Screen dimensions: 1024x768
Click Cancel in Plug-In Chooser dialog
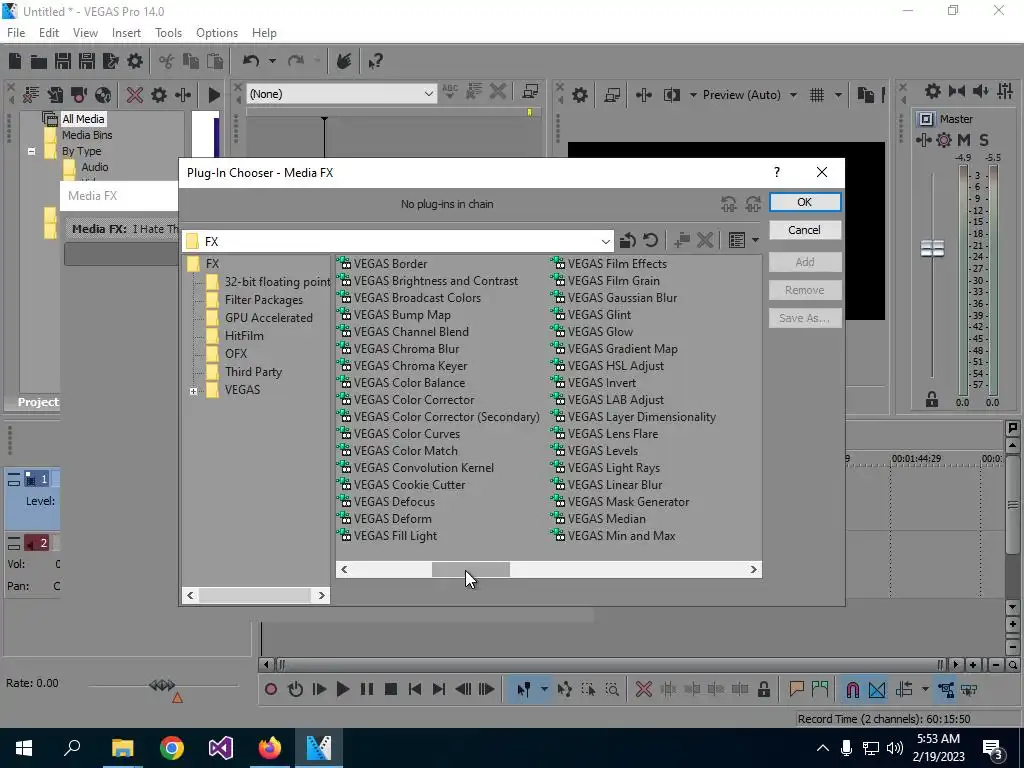click(805, 230)
